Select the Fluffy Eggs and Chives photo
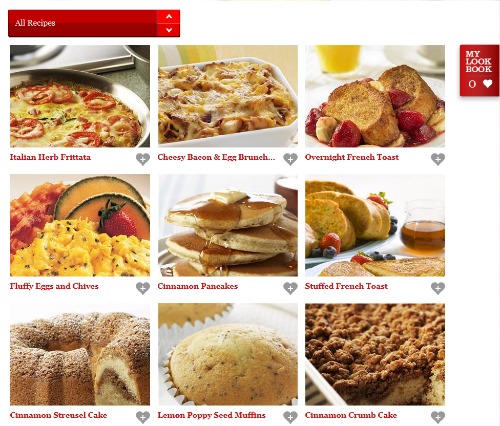 [x=80, y=225]
